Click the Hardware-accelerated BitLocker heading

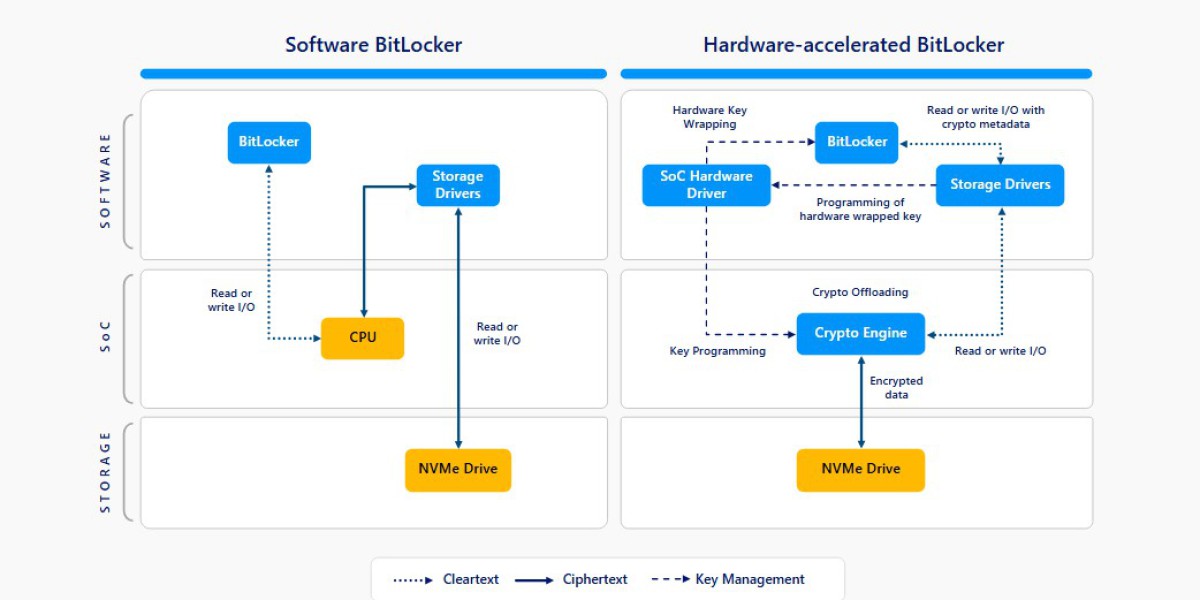(x=853, y=45)
